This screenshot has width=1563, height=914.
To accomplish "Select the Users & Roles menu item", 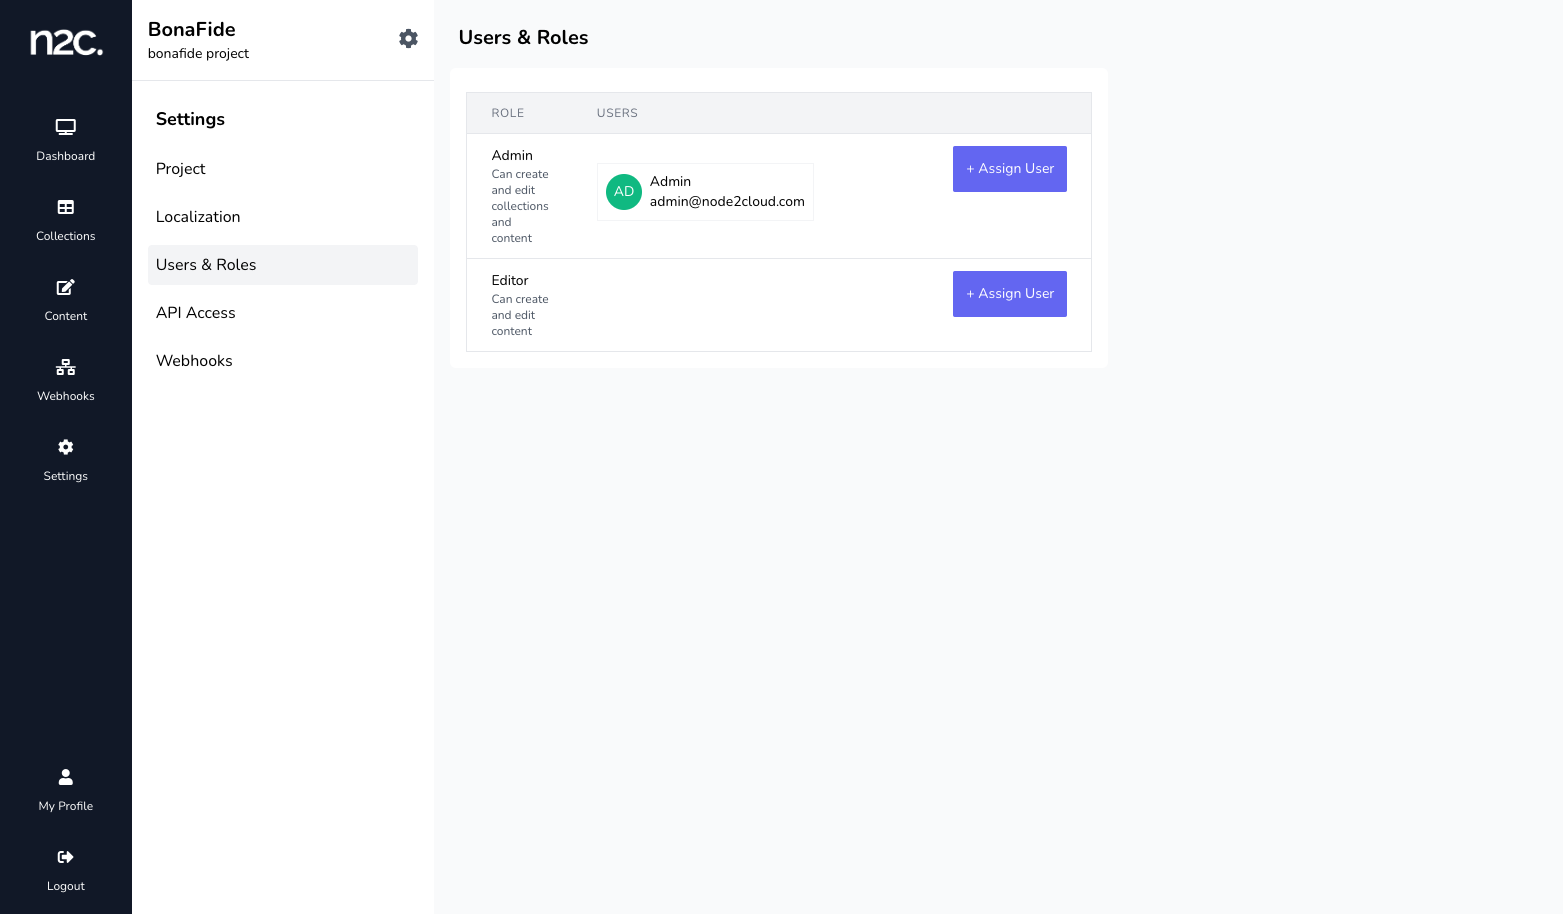I will pos(206,265).
